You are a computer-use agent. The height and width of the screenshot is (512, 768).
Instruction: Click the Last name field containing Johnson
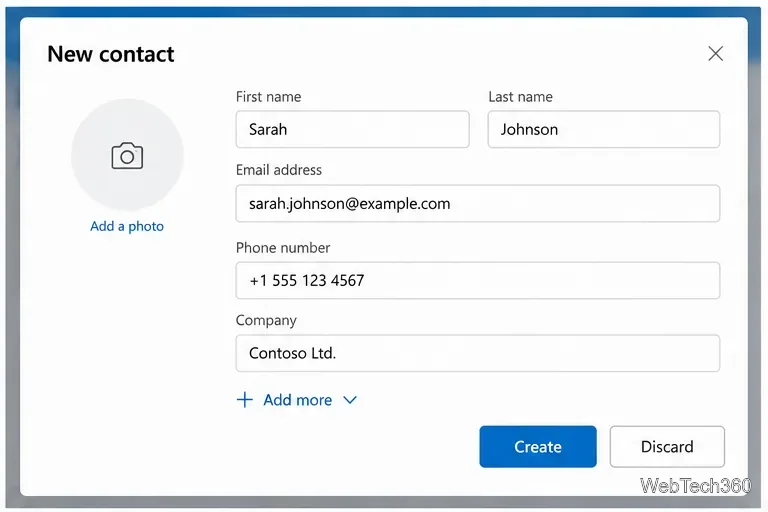[x=604, y=129]
